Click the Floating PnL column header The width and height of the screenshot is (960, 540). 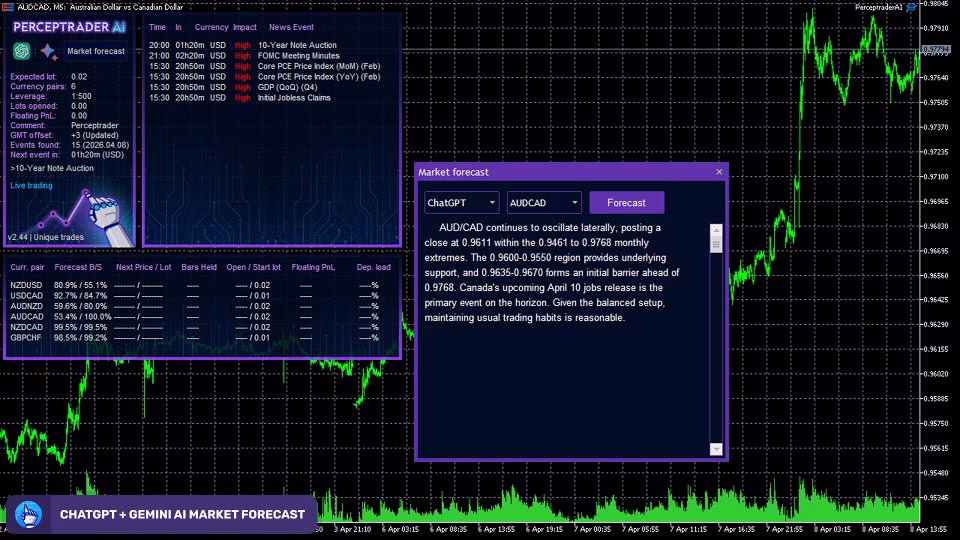coord(313,267)
